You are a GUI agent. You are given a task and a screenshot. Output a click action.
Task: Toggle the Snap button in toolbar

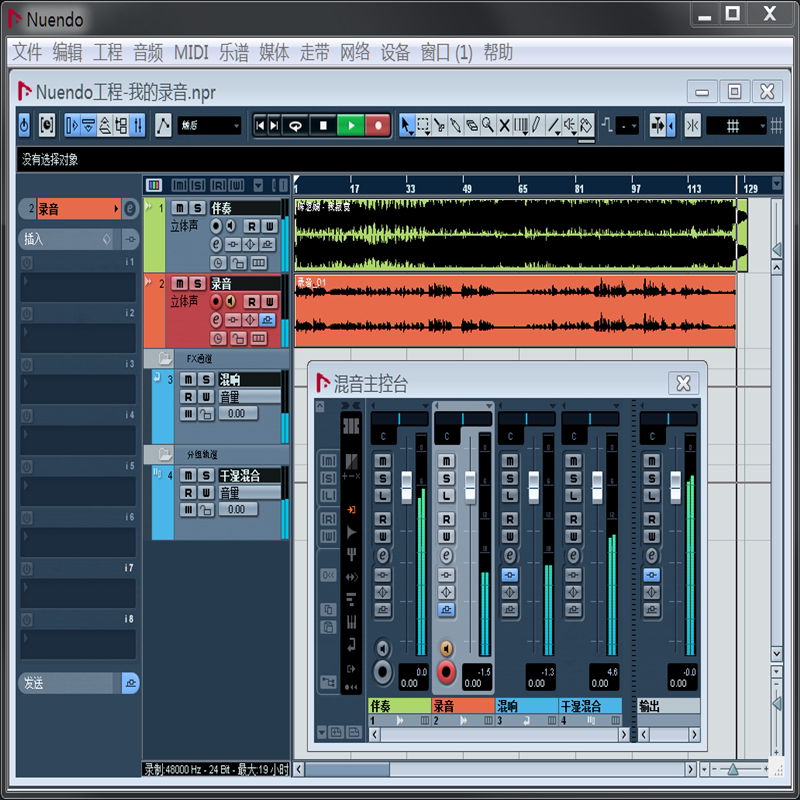click(692, 126)
